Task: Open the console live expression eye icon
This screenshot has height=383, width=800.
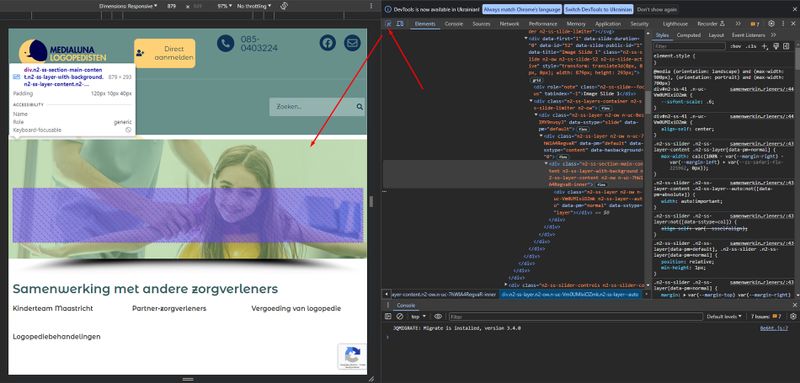Action: [x=438, y=316]
